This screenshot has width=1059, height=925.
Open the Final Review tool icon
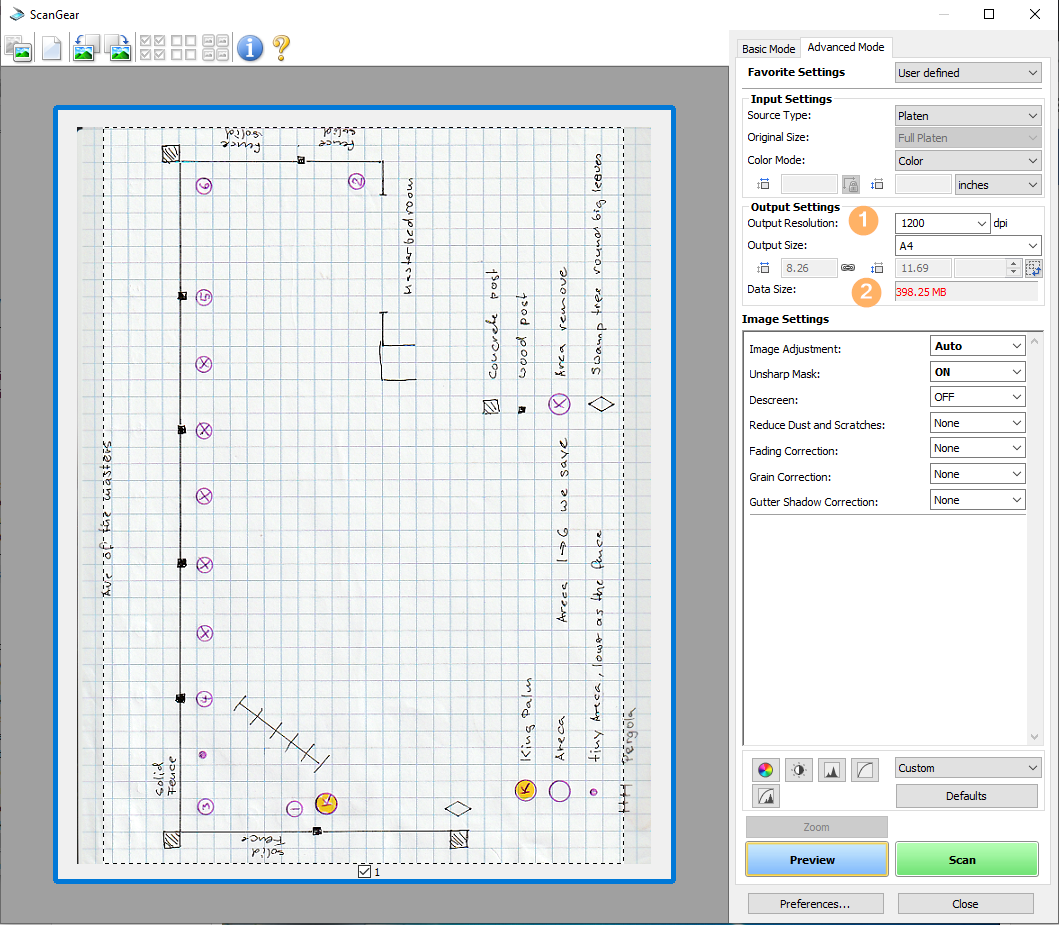pyautogui.click(x=765, y=796)
